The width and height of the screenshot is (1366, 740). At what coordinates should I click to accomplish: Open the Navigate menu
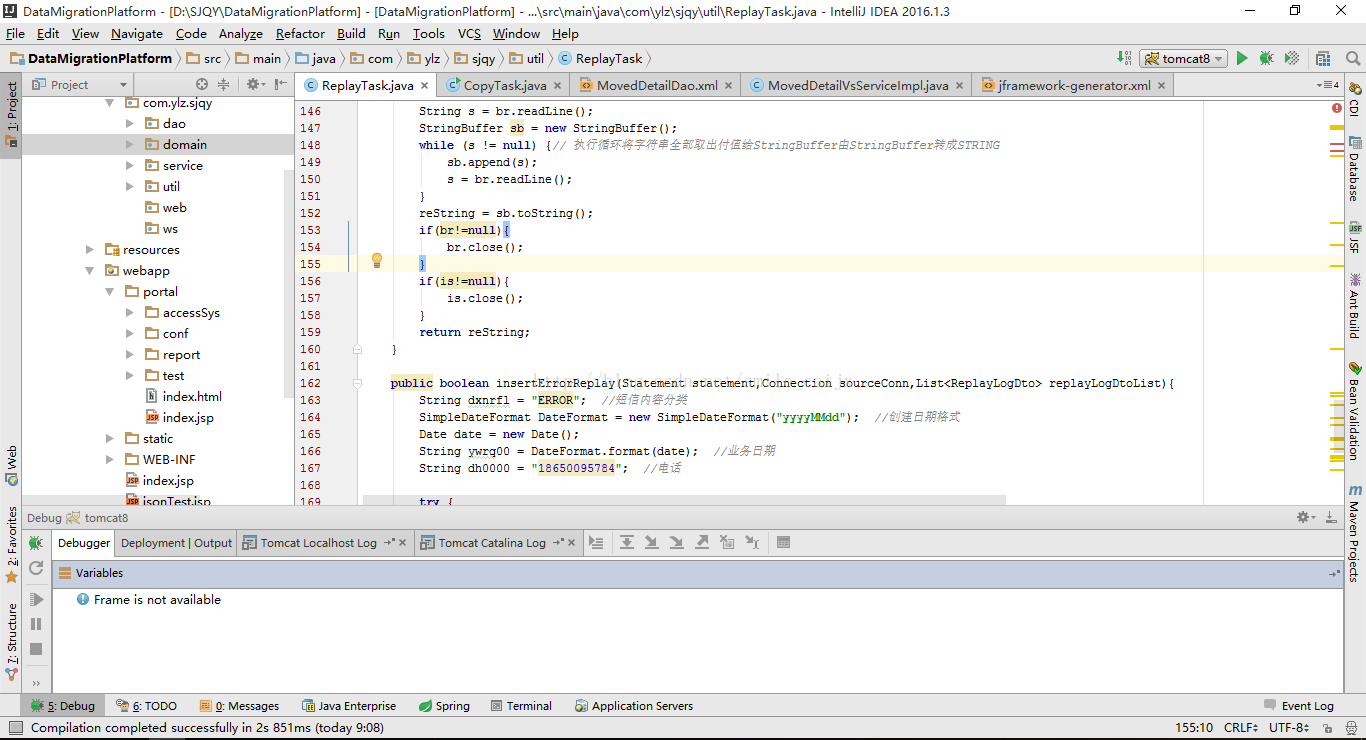click(x=136, y=34)
